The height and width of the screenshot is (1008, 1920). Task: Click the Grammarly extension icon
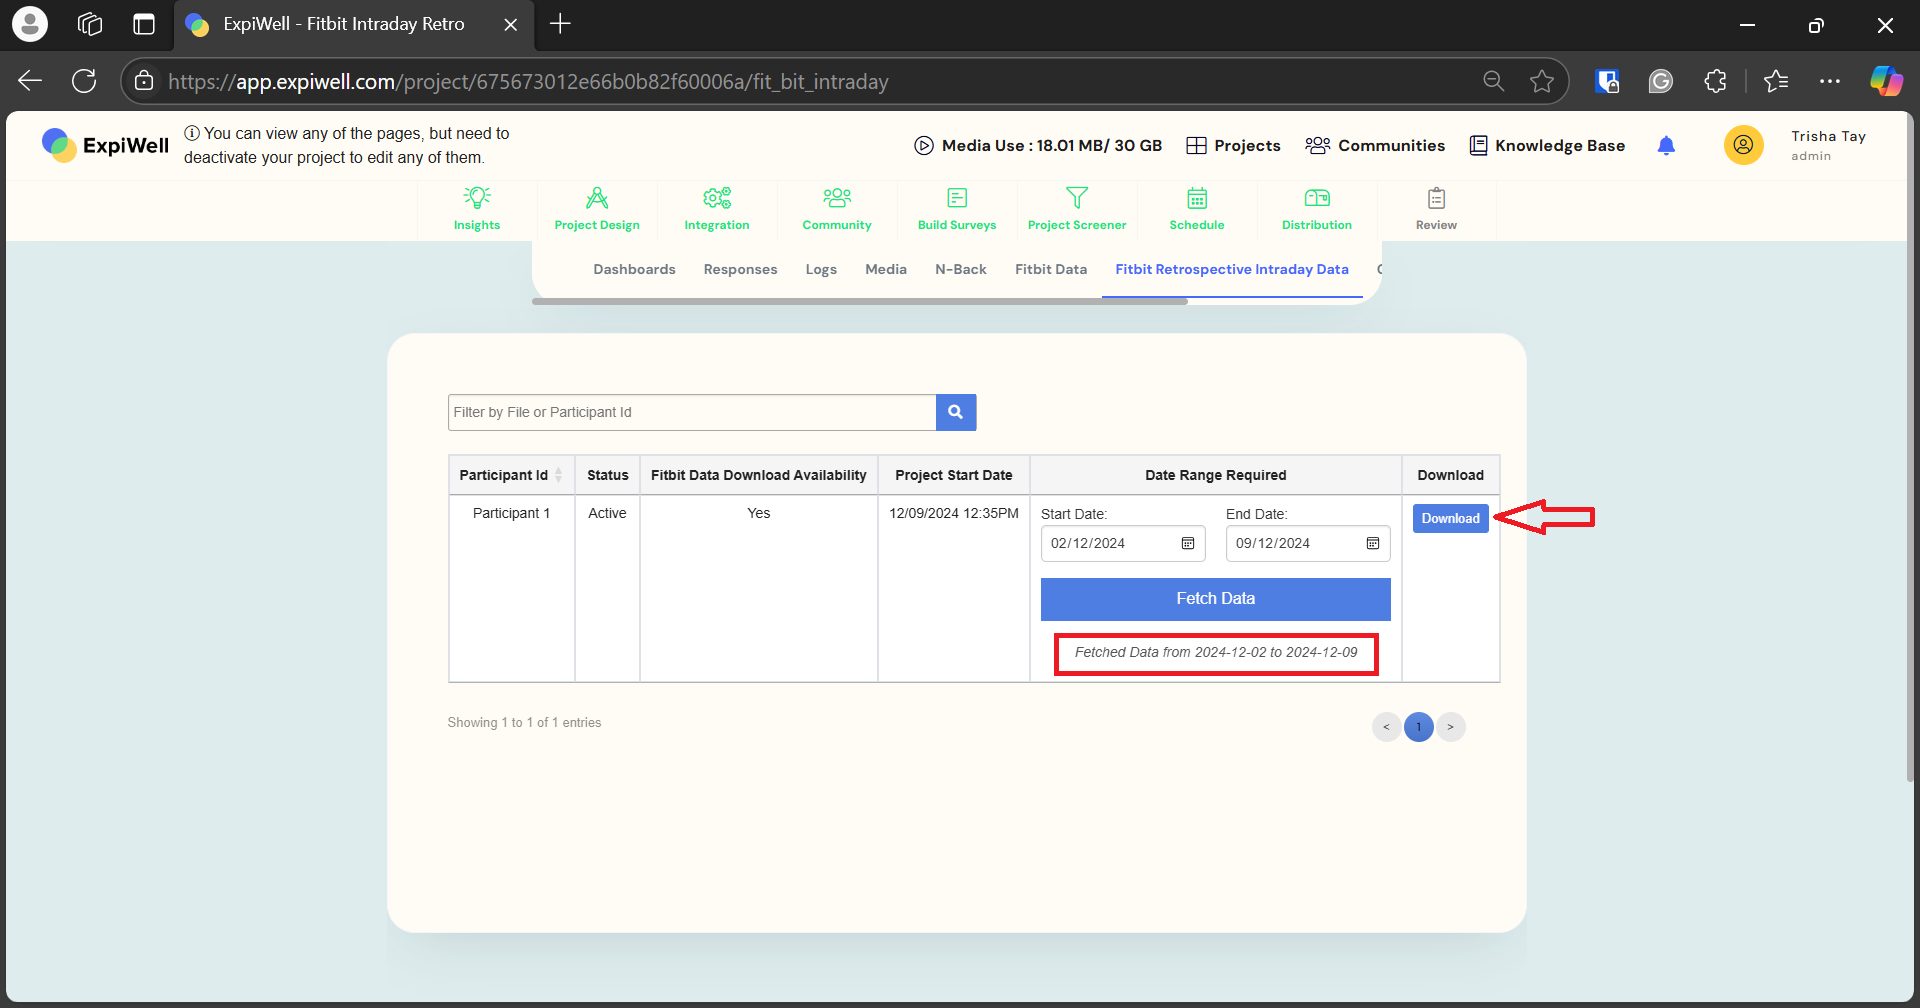click(1661, 81)
